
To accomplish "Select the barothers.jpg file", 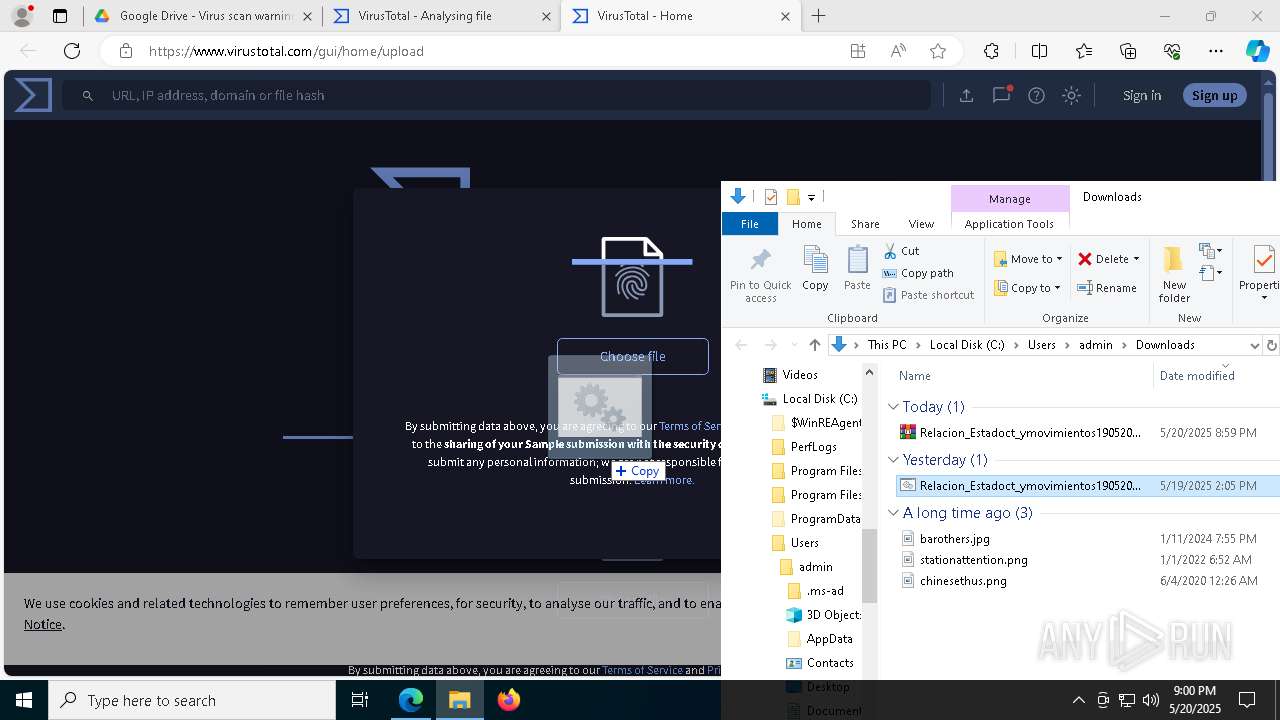I will pos(955,539).
